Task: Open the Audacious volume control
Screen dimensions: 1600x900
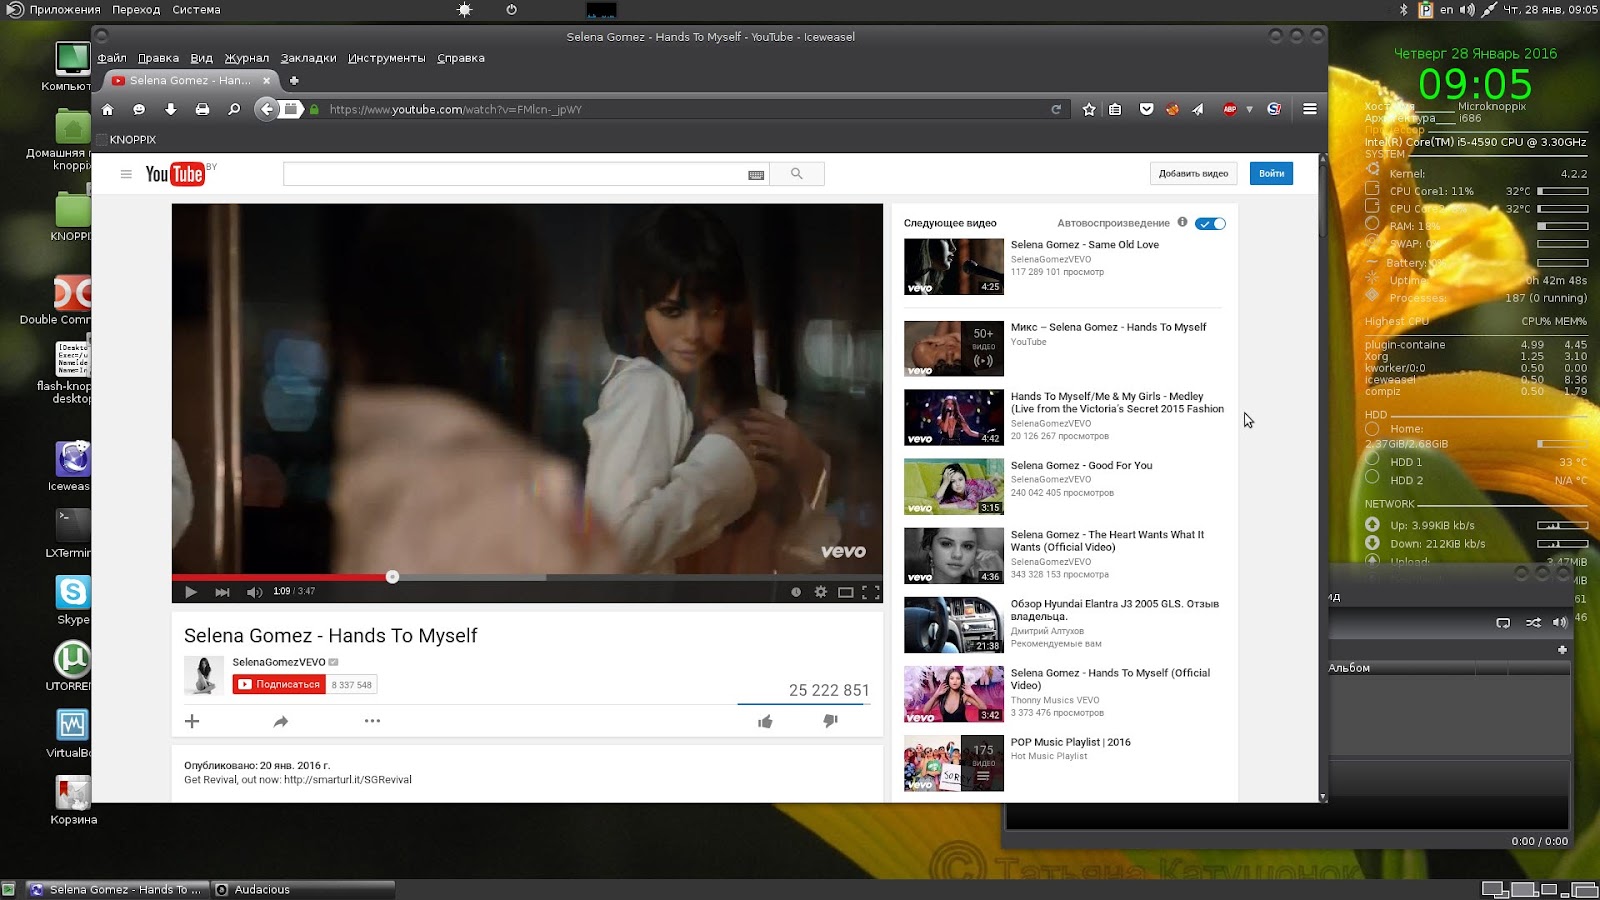Action: [1560, 622]
